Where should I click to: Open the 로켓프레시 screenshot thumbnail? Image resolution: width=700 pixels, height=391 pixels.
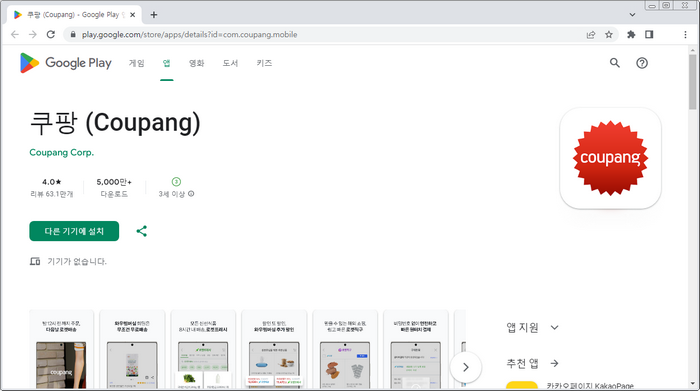coord(203,349)
